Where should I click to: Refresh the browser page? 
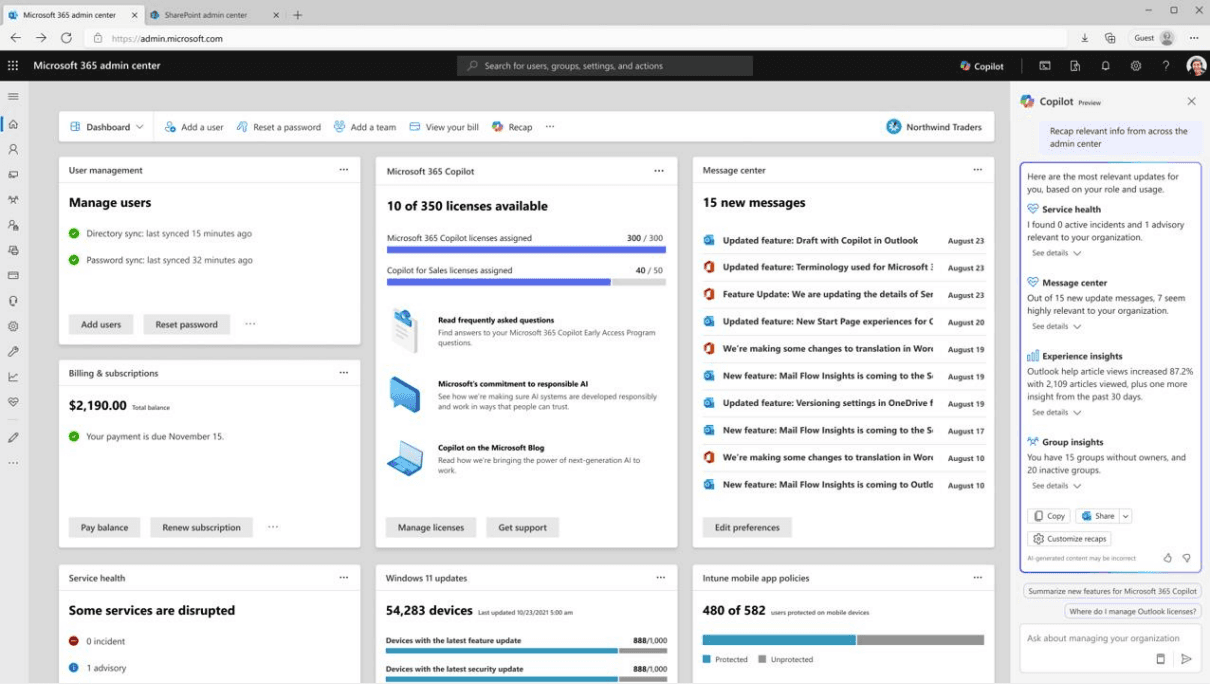click(66, 38)
